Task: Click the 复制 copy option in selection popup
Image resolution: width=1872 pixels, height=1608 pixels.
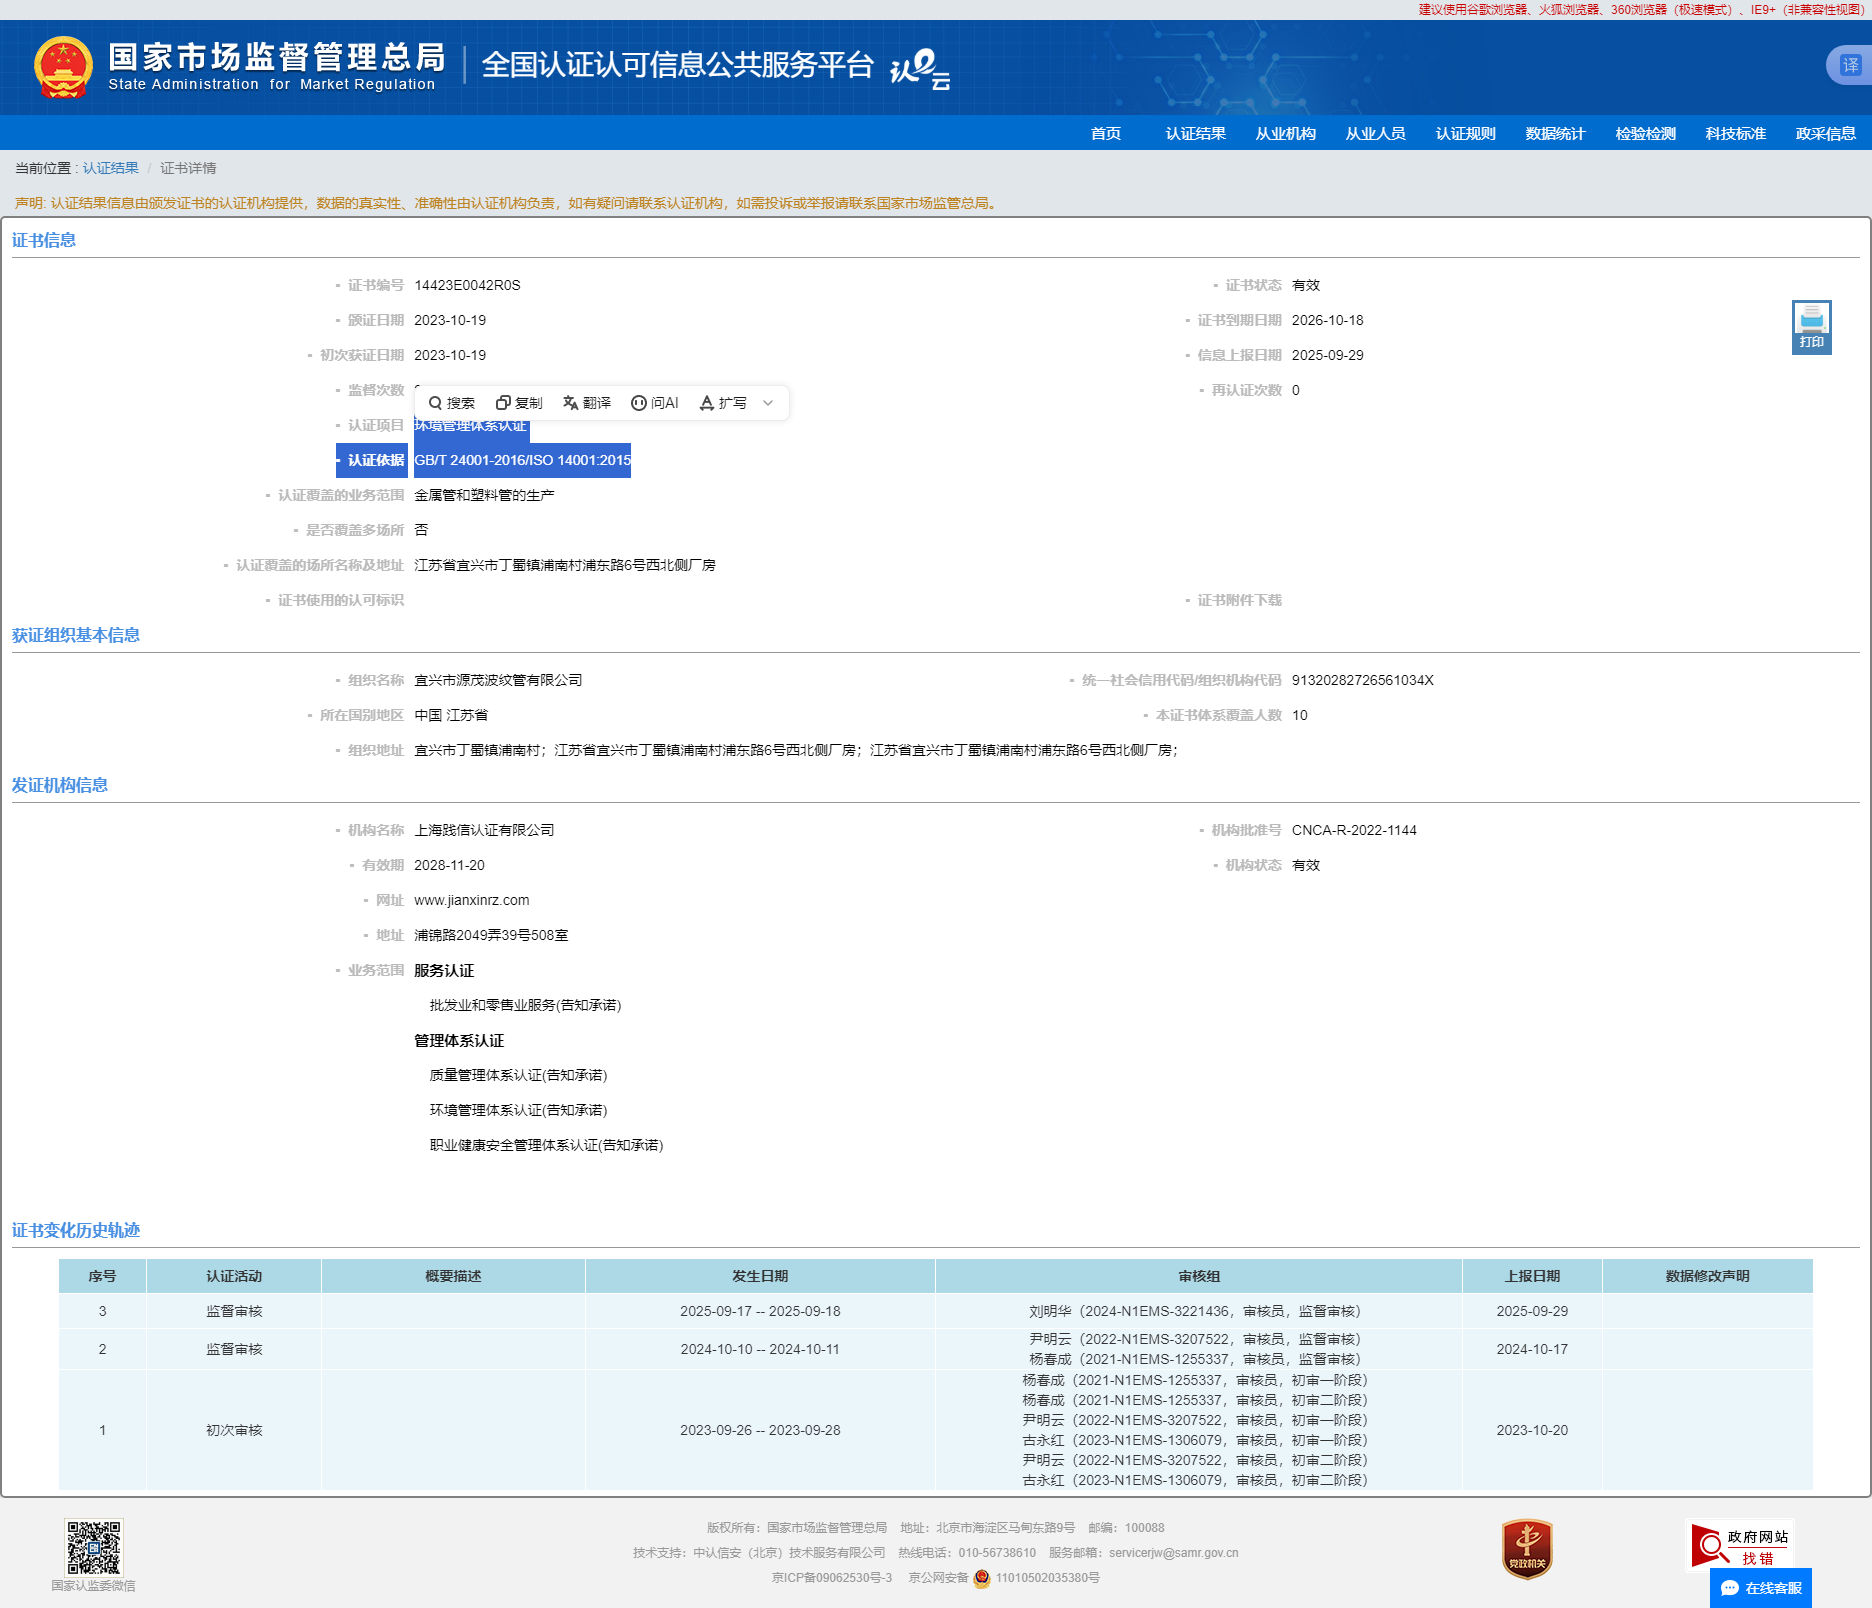Action: (x=519, y=403)
